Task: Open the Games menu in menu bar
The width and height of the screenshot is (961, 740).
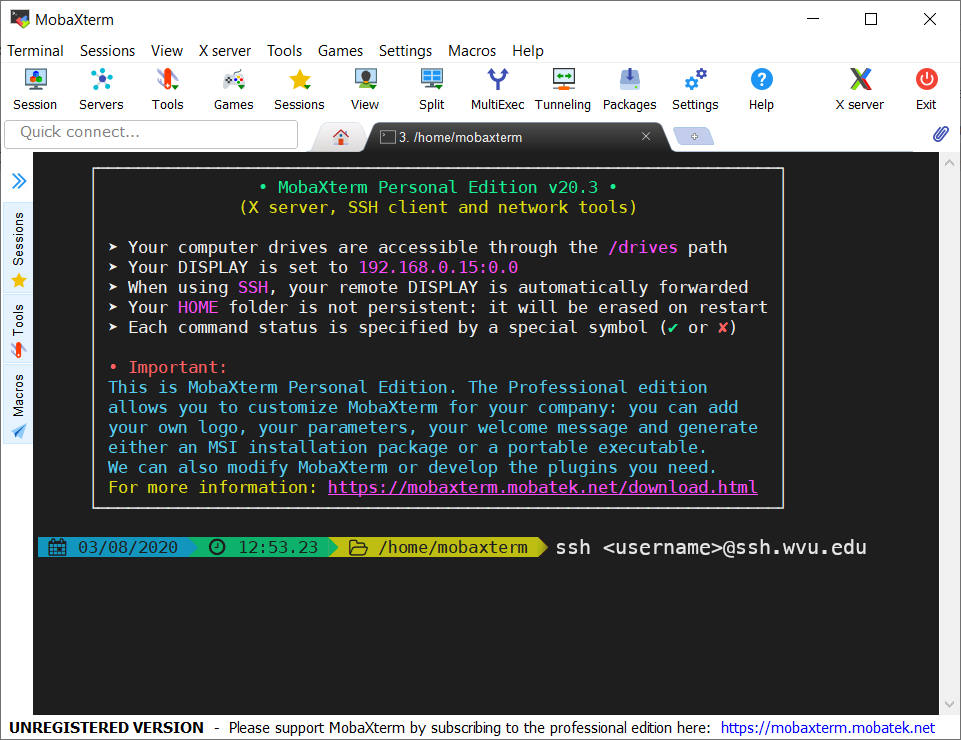Action: click(340, 51)
